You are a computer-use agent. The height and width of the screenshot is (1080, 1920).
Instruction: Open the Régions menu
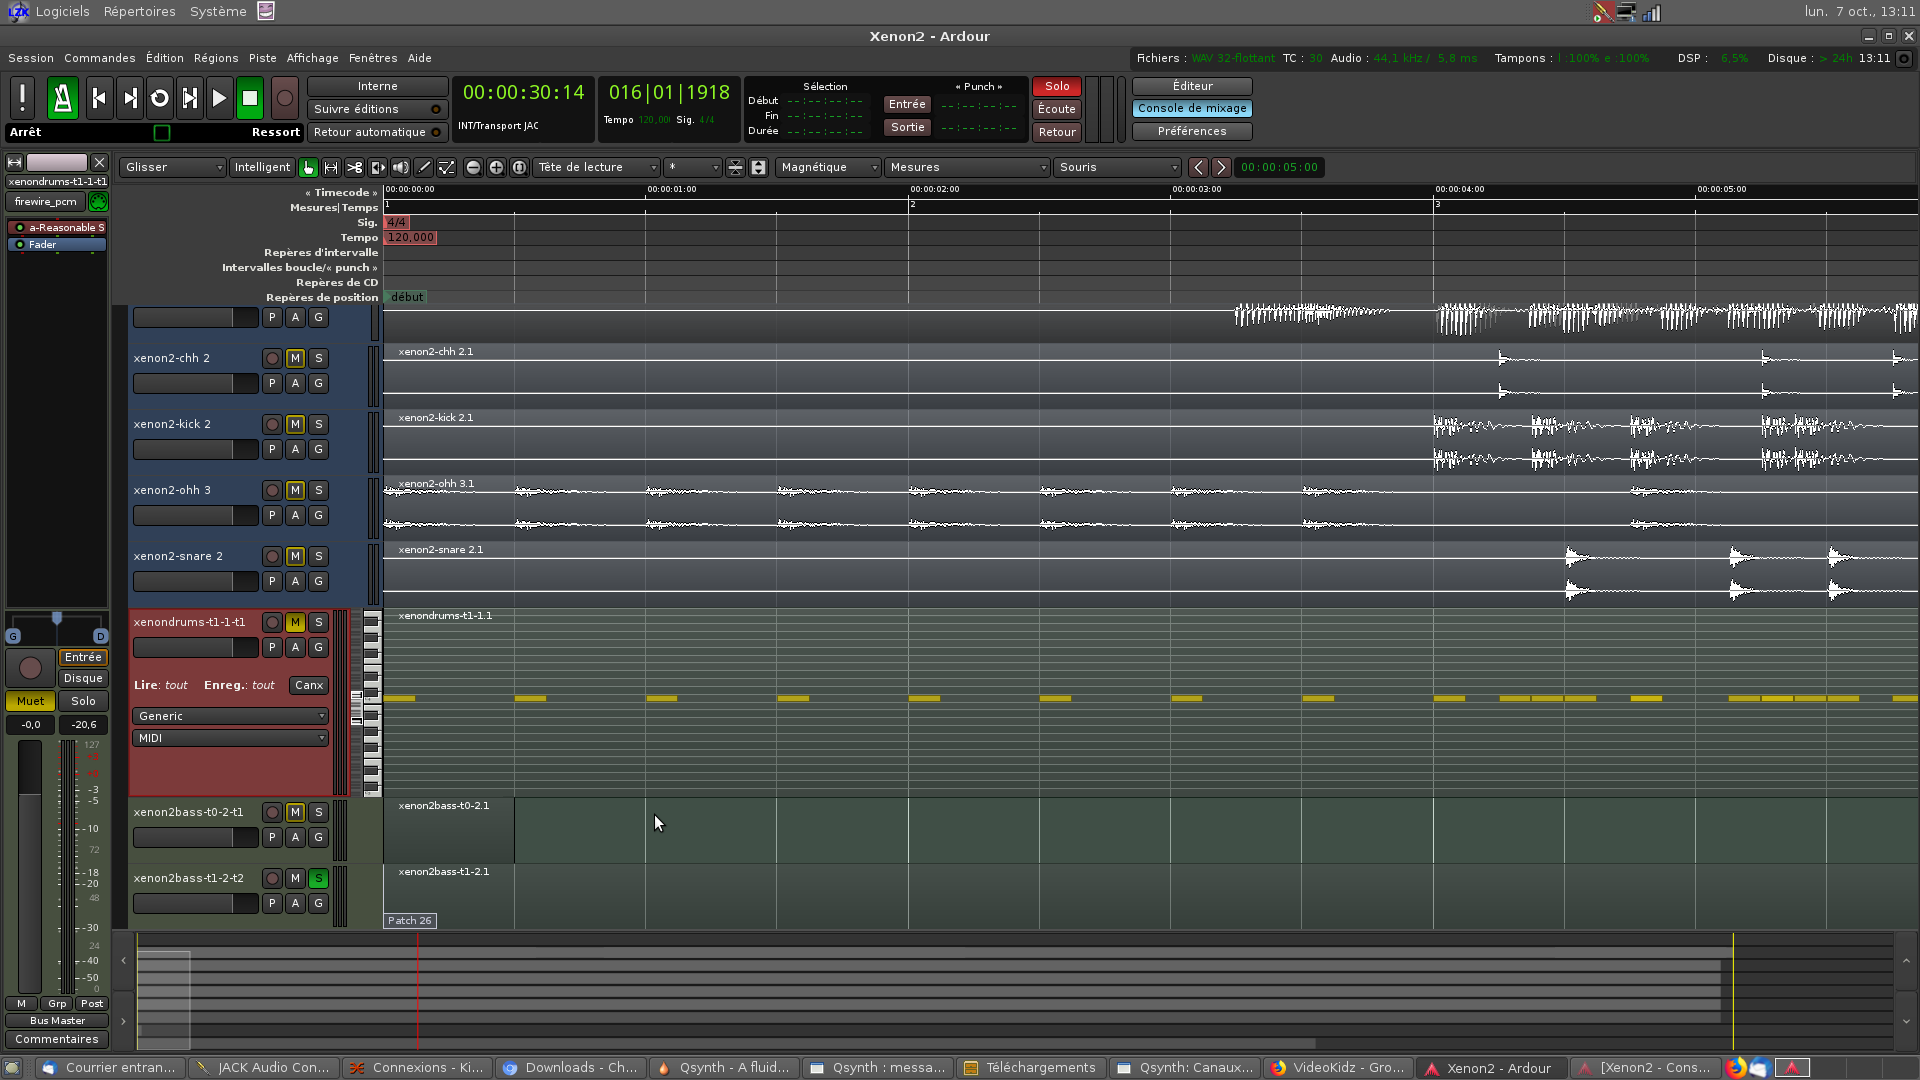(216, 58)
